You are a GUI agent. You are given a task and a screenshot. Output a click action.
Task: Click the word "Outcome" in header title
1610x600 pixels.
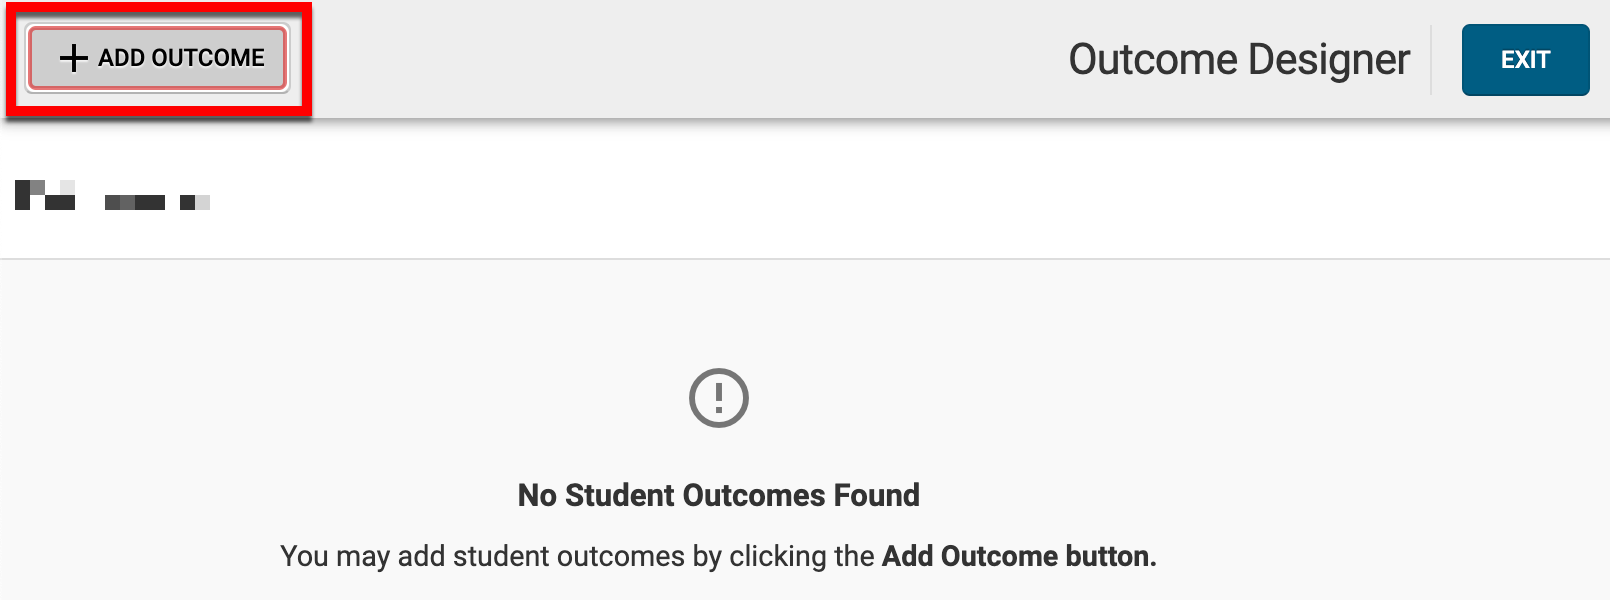1153,60
